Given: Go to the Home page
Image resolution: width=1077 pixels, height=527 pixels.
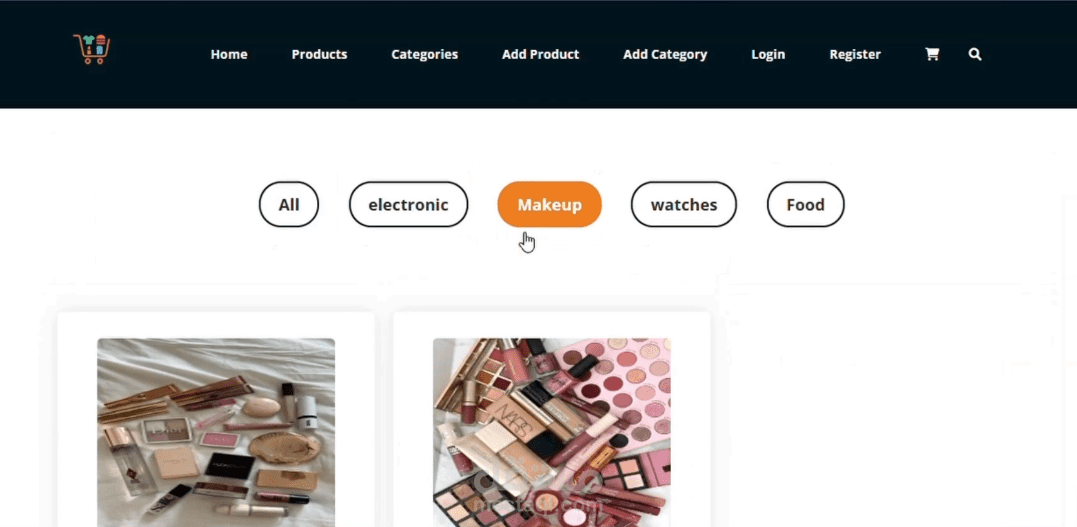Looking at the screenshot, I should 229,54.
